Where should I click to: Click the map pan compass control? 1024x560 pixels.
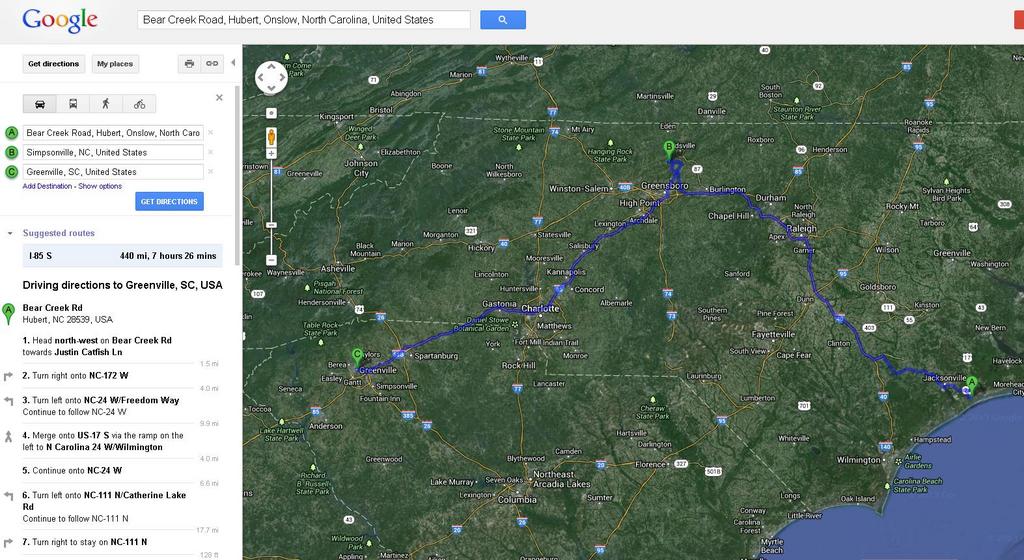pos(271,78)
